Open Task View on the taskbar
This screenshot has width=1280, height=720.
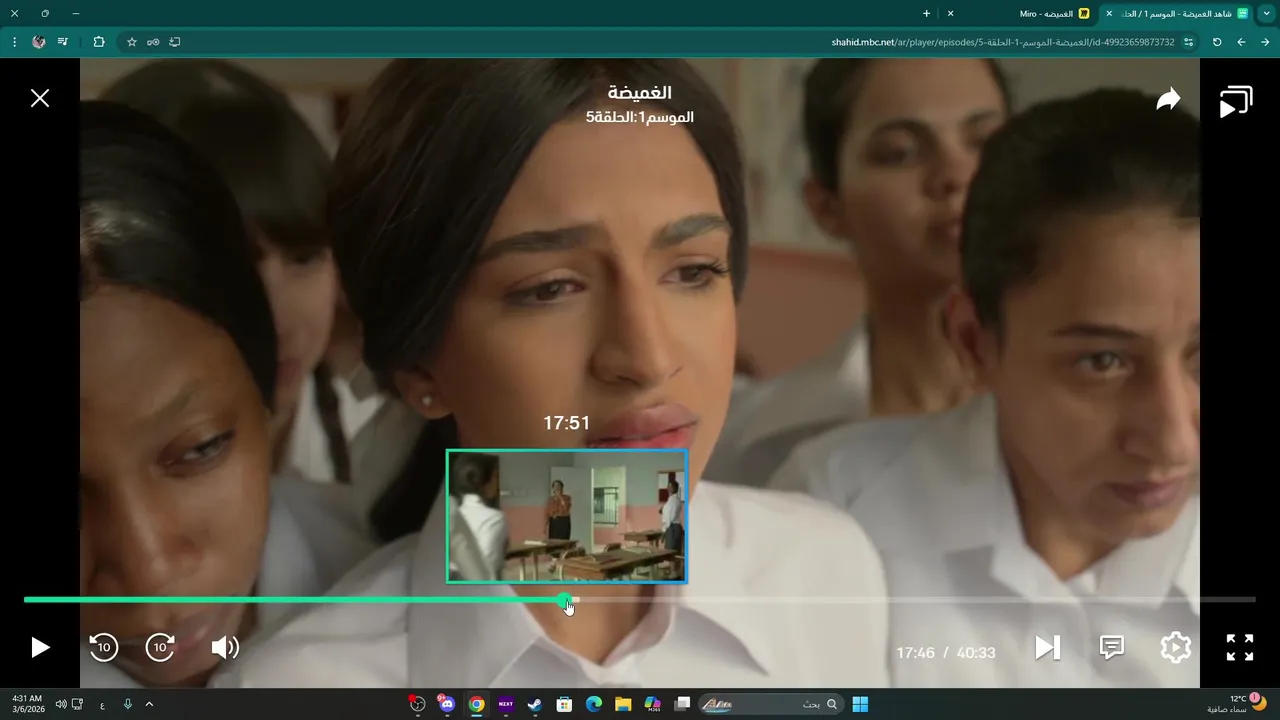pyautogui.click(x=682, y=704)
